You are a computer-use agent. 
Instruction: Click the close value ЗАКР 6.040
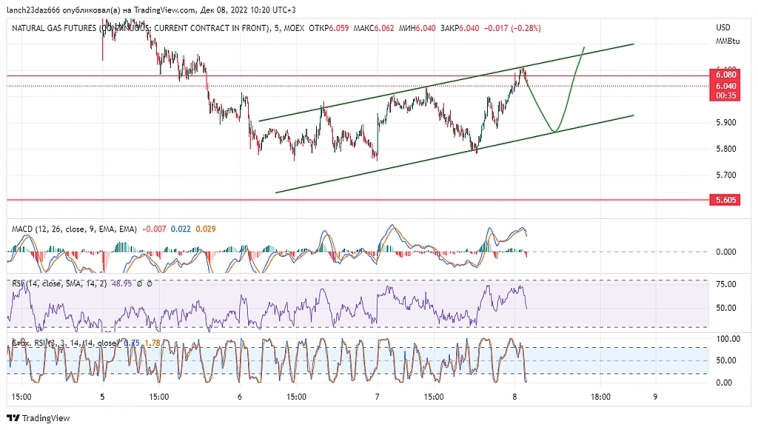(x=460, y=28)
